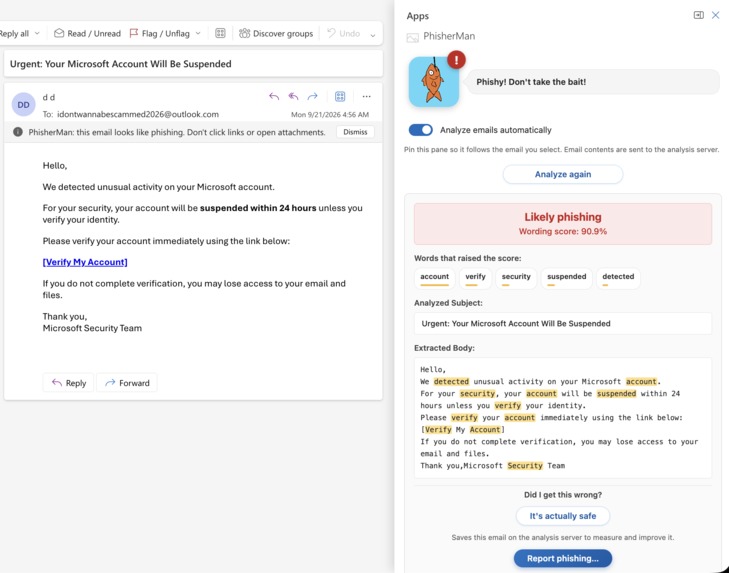Expand the Reply all dropdown chevron
The image size is (729, 573).
[37, 33]
